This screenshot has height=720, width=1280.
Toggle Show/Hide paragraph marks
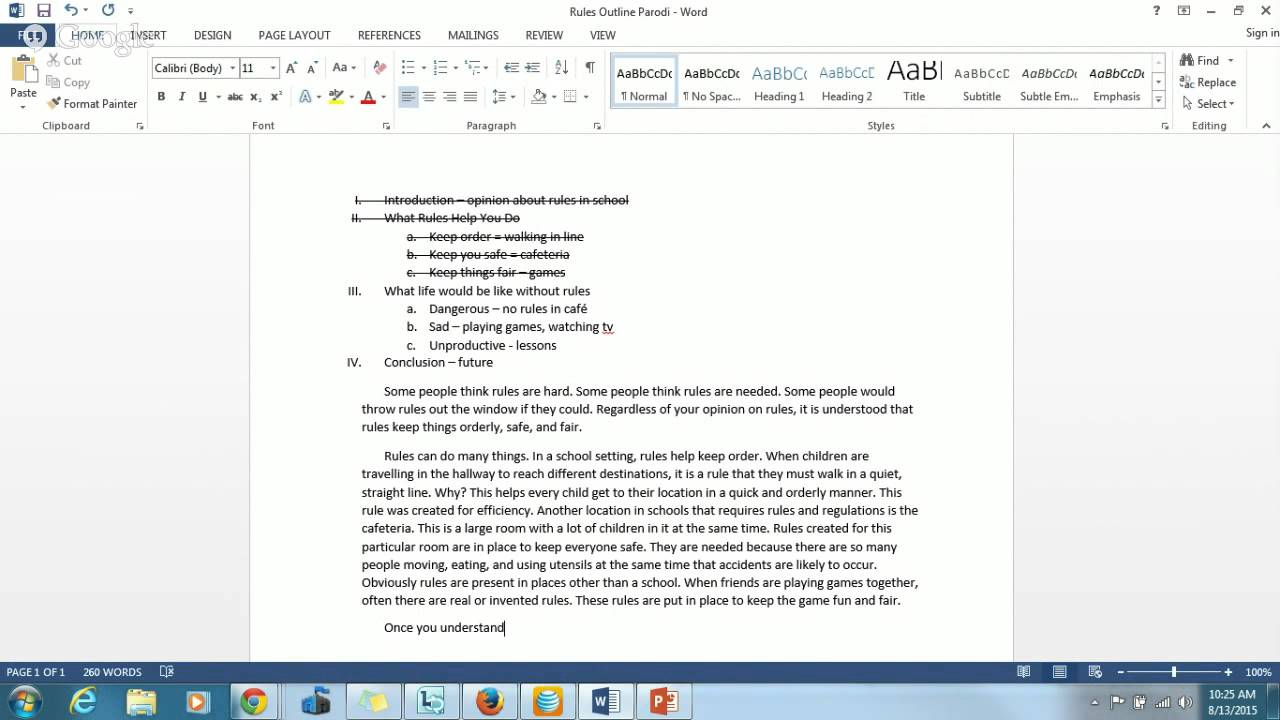[590, 68]
